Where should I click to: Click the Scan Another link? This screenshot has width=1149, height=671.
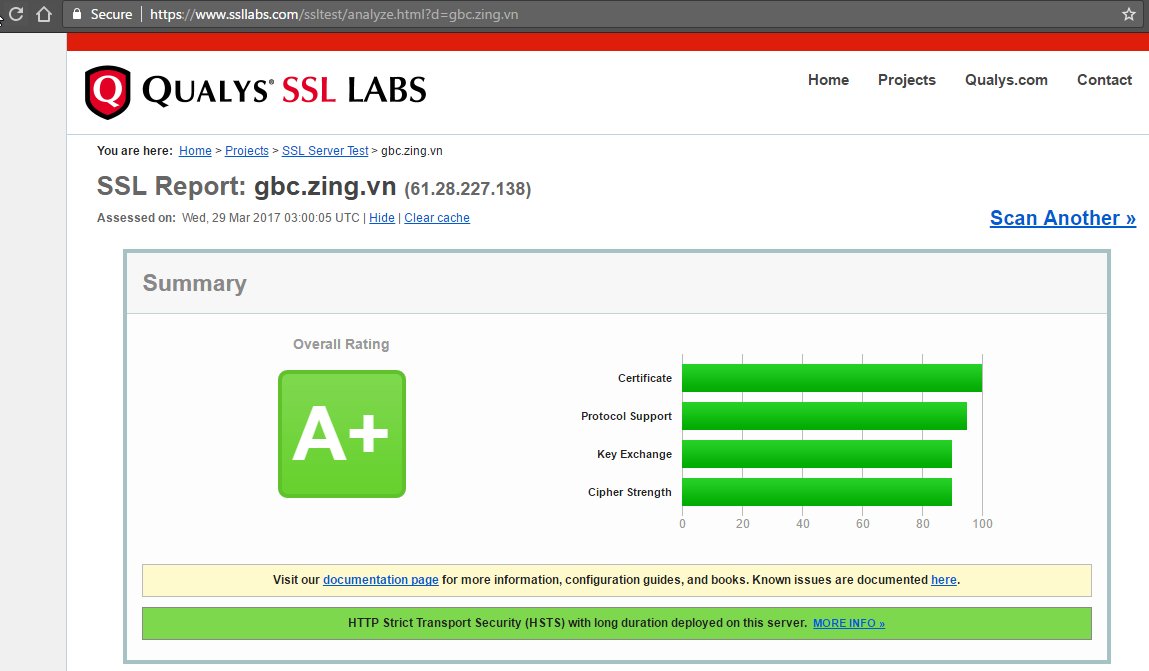point(1063,218)
